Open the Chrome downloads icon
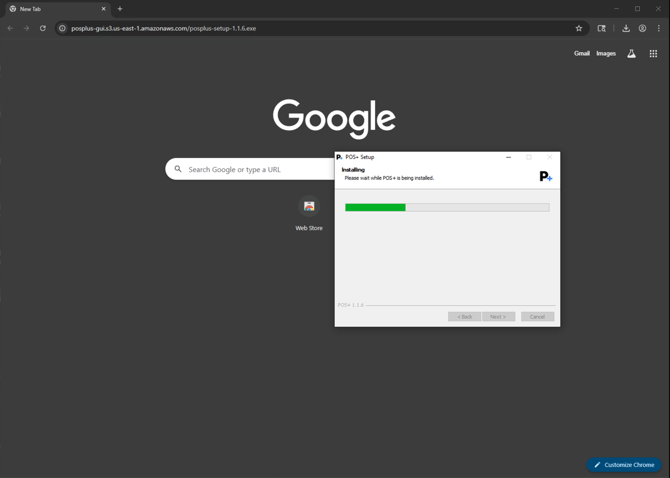The image size is (670, 478). (x=626, y=28)
